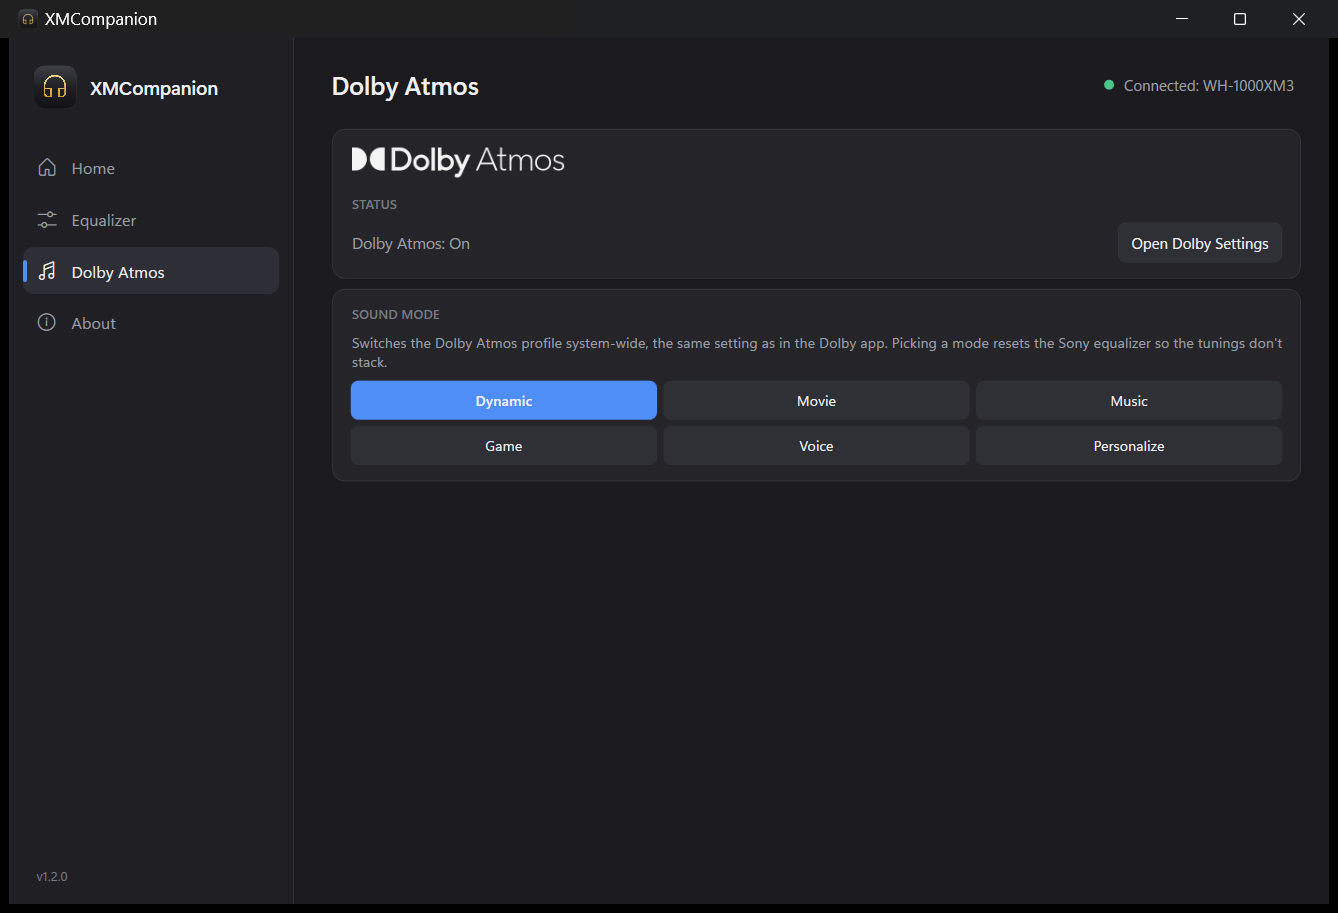The height and width of the screenshot is (913, 1338).
Task: Go to the Home page
Action: pos(151,168)
